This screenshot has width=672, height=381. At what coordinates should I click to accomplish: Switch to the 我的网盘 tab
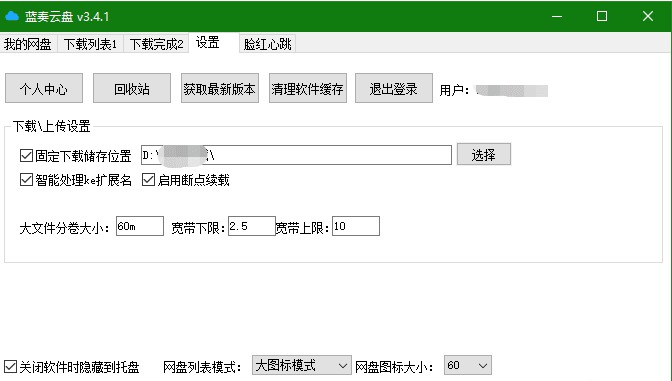coord(28,44)
